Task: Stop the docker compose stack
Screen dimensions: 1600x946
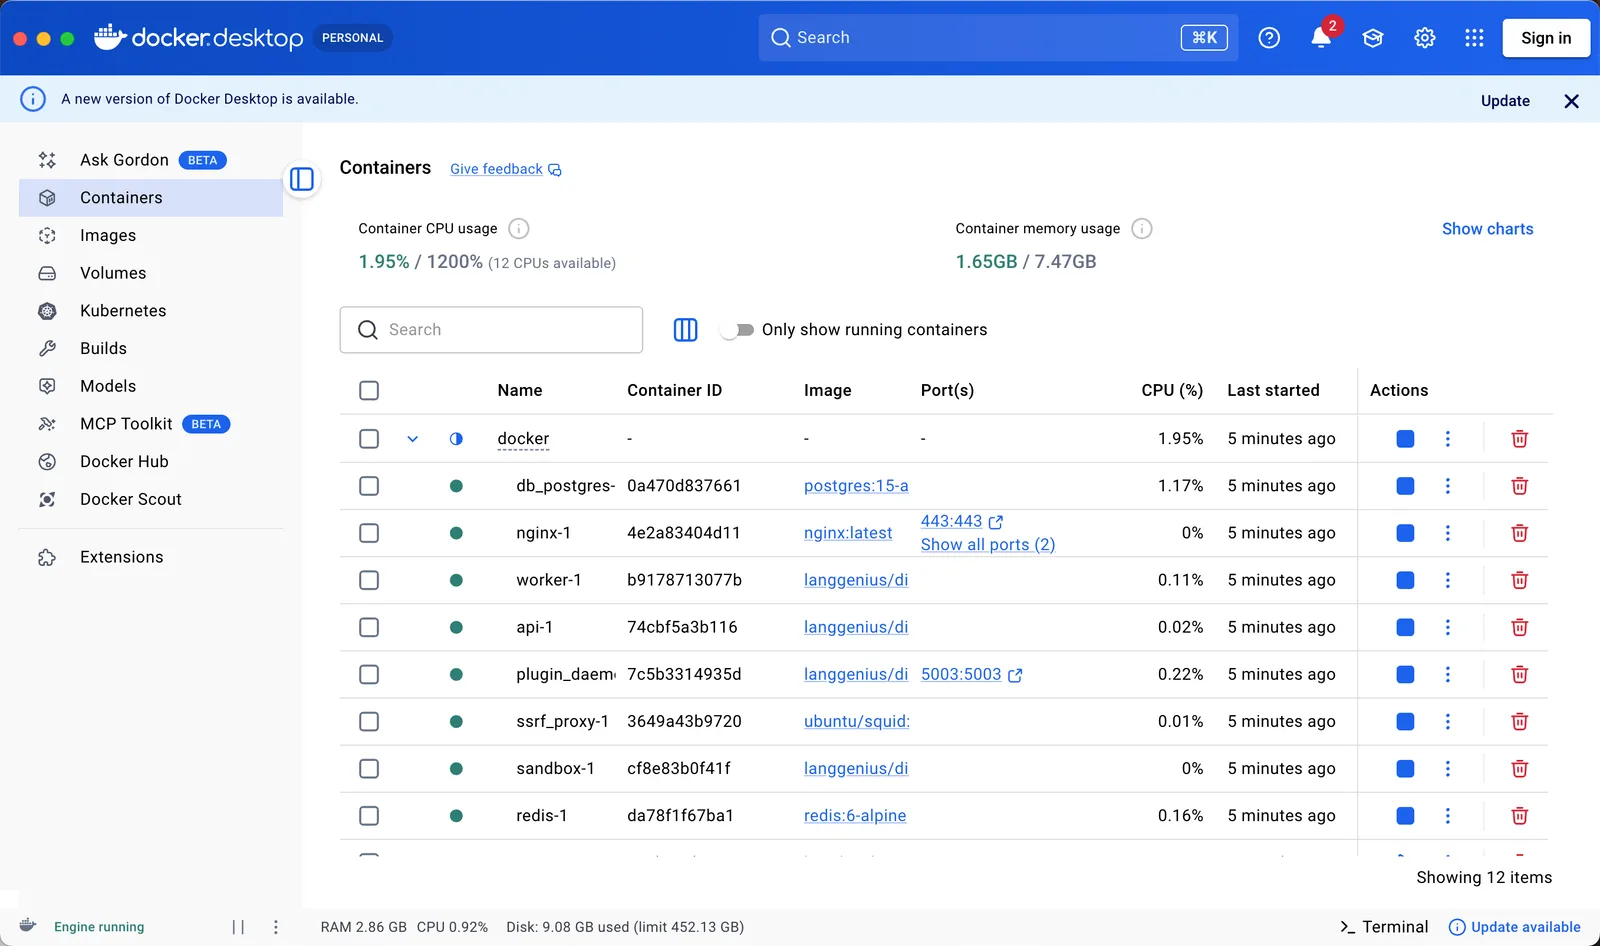Action: [x=1405, y=439]
